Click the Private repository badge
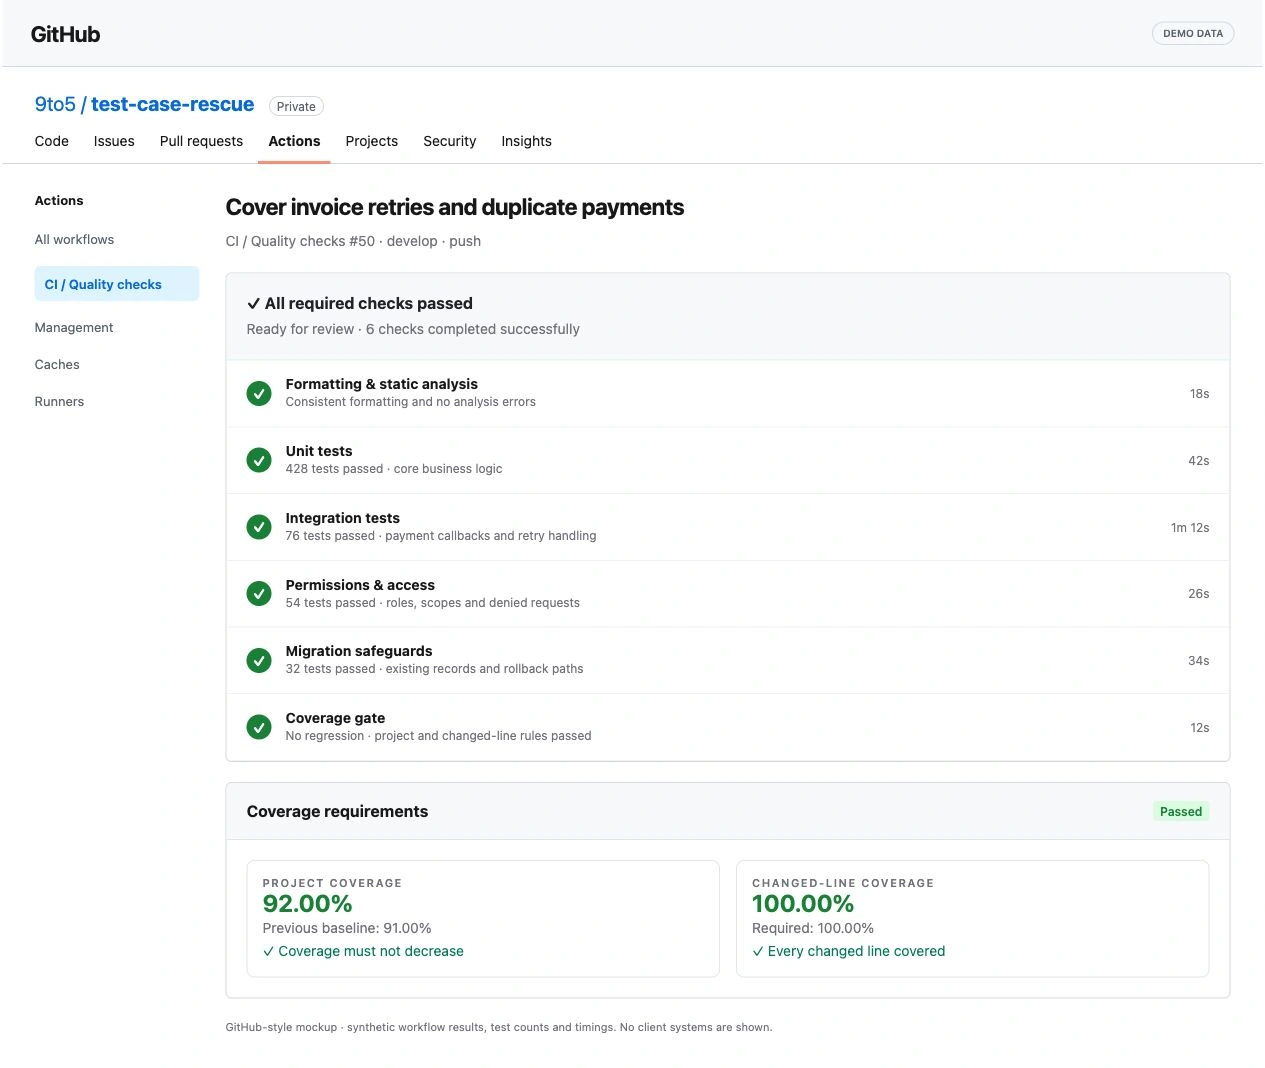Viewport: 1265px width, 1068px height. (x=296, y=106)
